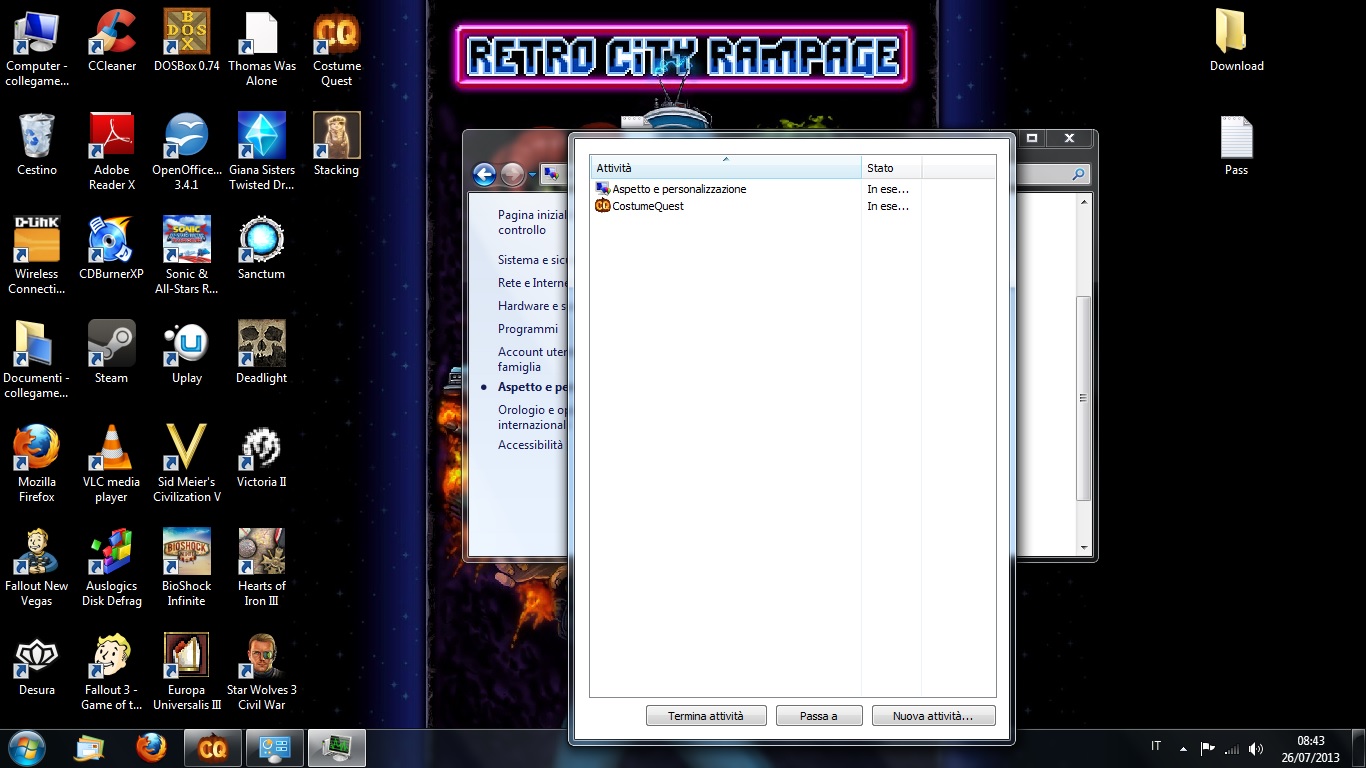Launch Auslogics Disk Defrag icon
This screenshot has height=768, width=1366.
[112, 568]
